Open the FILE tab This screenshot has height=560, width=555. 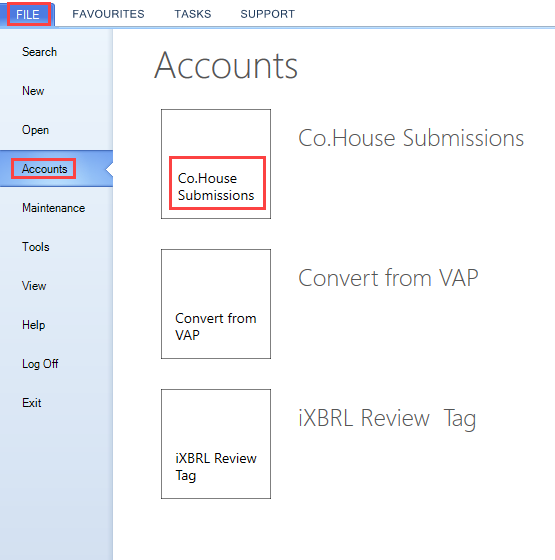28,14
